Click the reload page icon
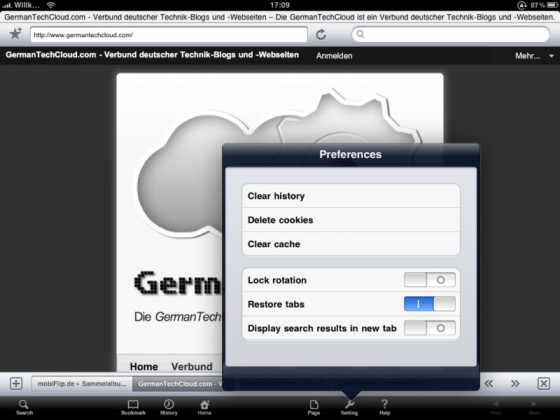Viewport: 560px width, 420px height. point(321,35)
